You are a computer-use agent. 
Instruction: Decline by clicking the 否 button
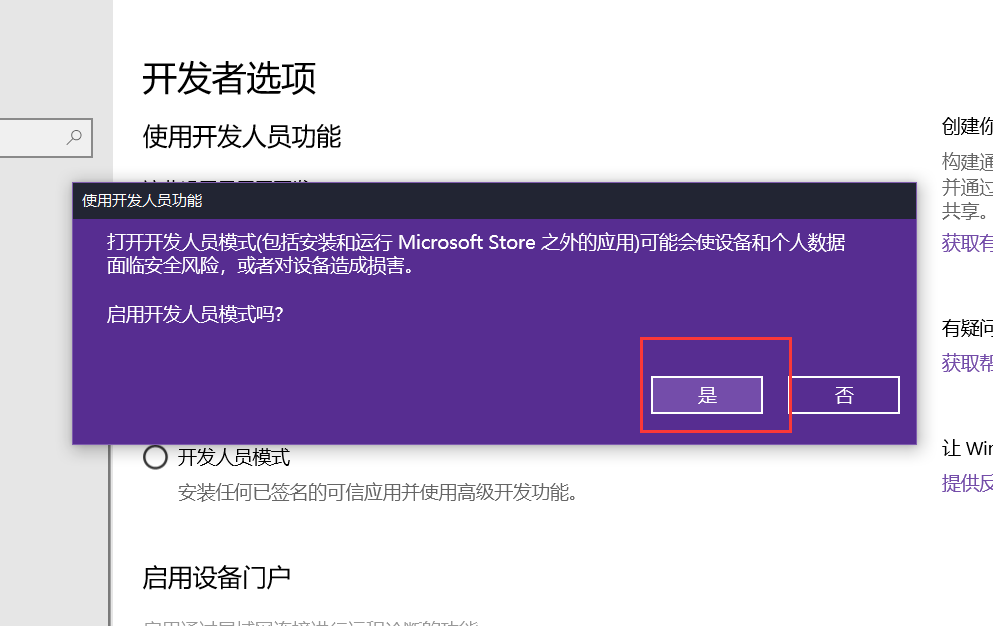pos(844,395)
